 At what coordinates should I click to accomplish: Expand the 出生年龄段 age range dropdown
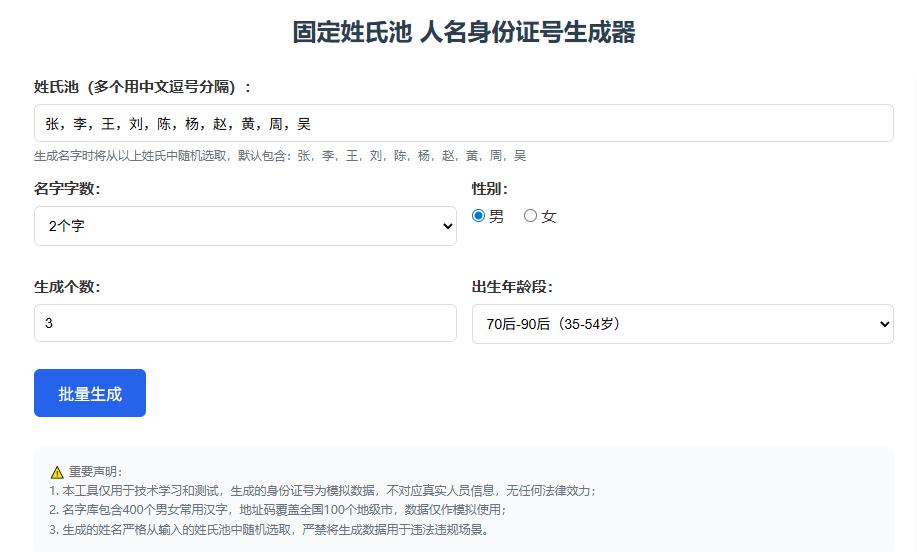tap(682, 324)
